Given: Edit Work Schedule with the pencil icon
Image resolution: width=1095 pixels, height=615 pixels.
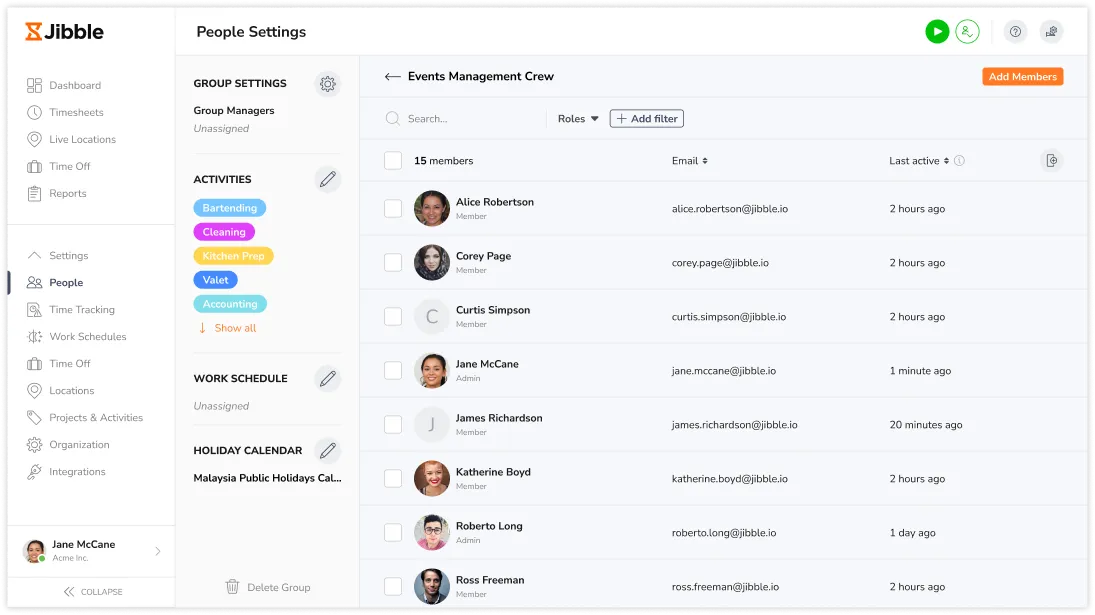Looking at the screenshot, I should coord(327,379).
